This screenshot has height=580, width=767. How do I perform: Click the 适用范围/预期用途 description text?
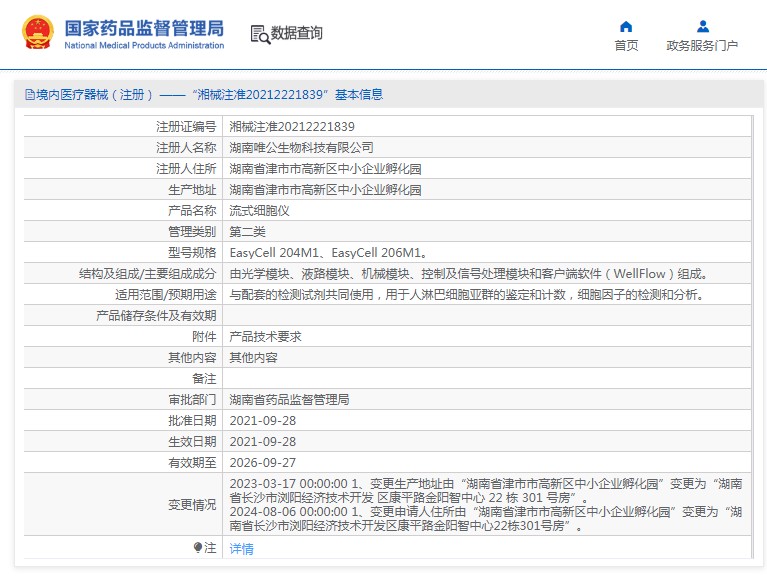pos(467,295)
